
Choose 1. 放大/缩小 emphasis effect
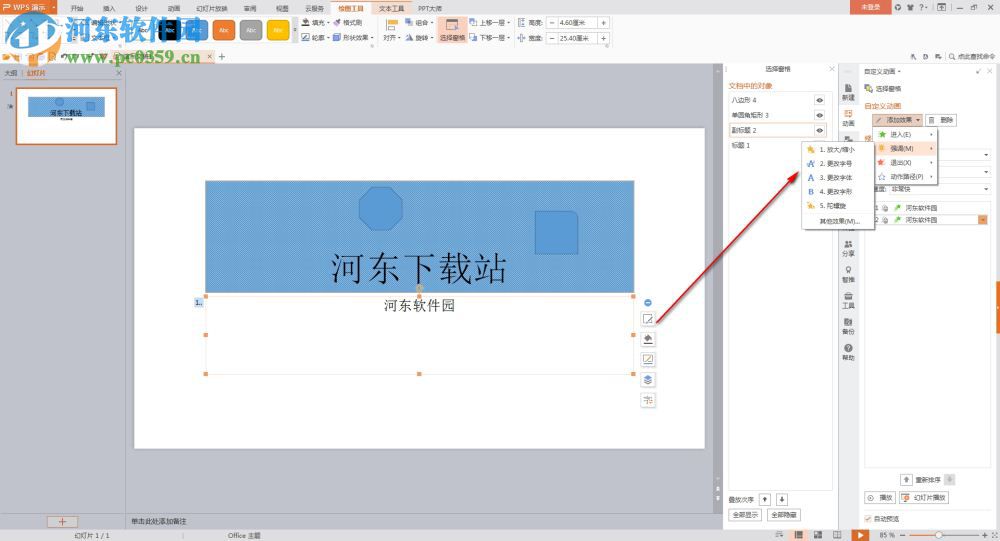[837, 149]
